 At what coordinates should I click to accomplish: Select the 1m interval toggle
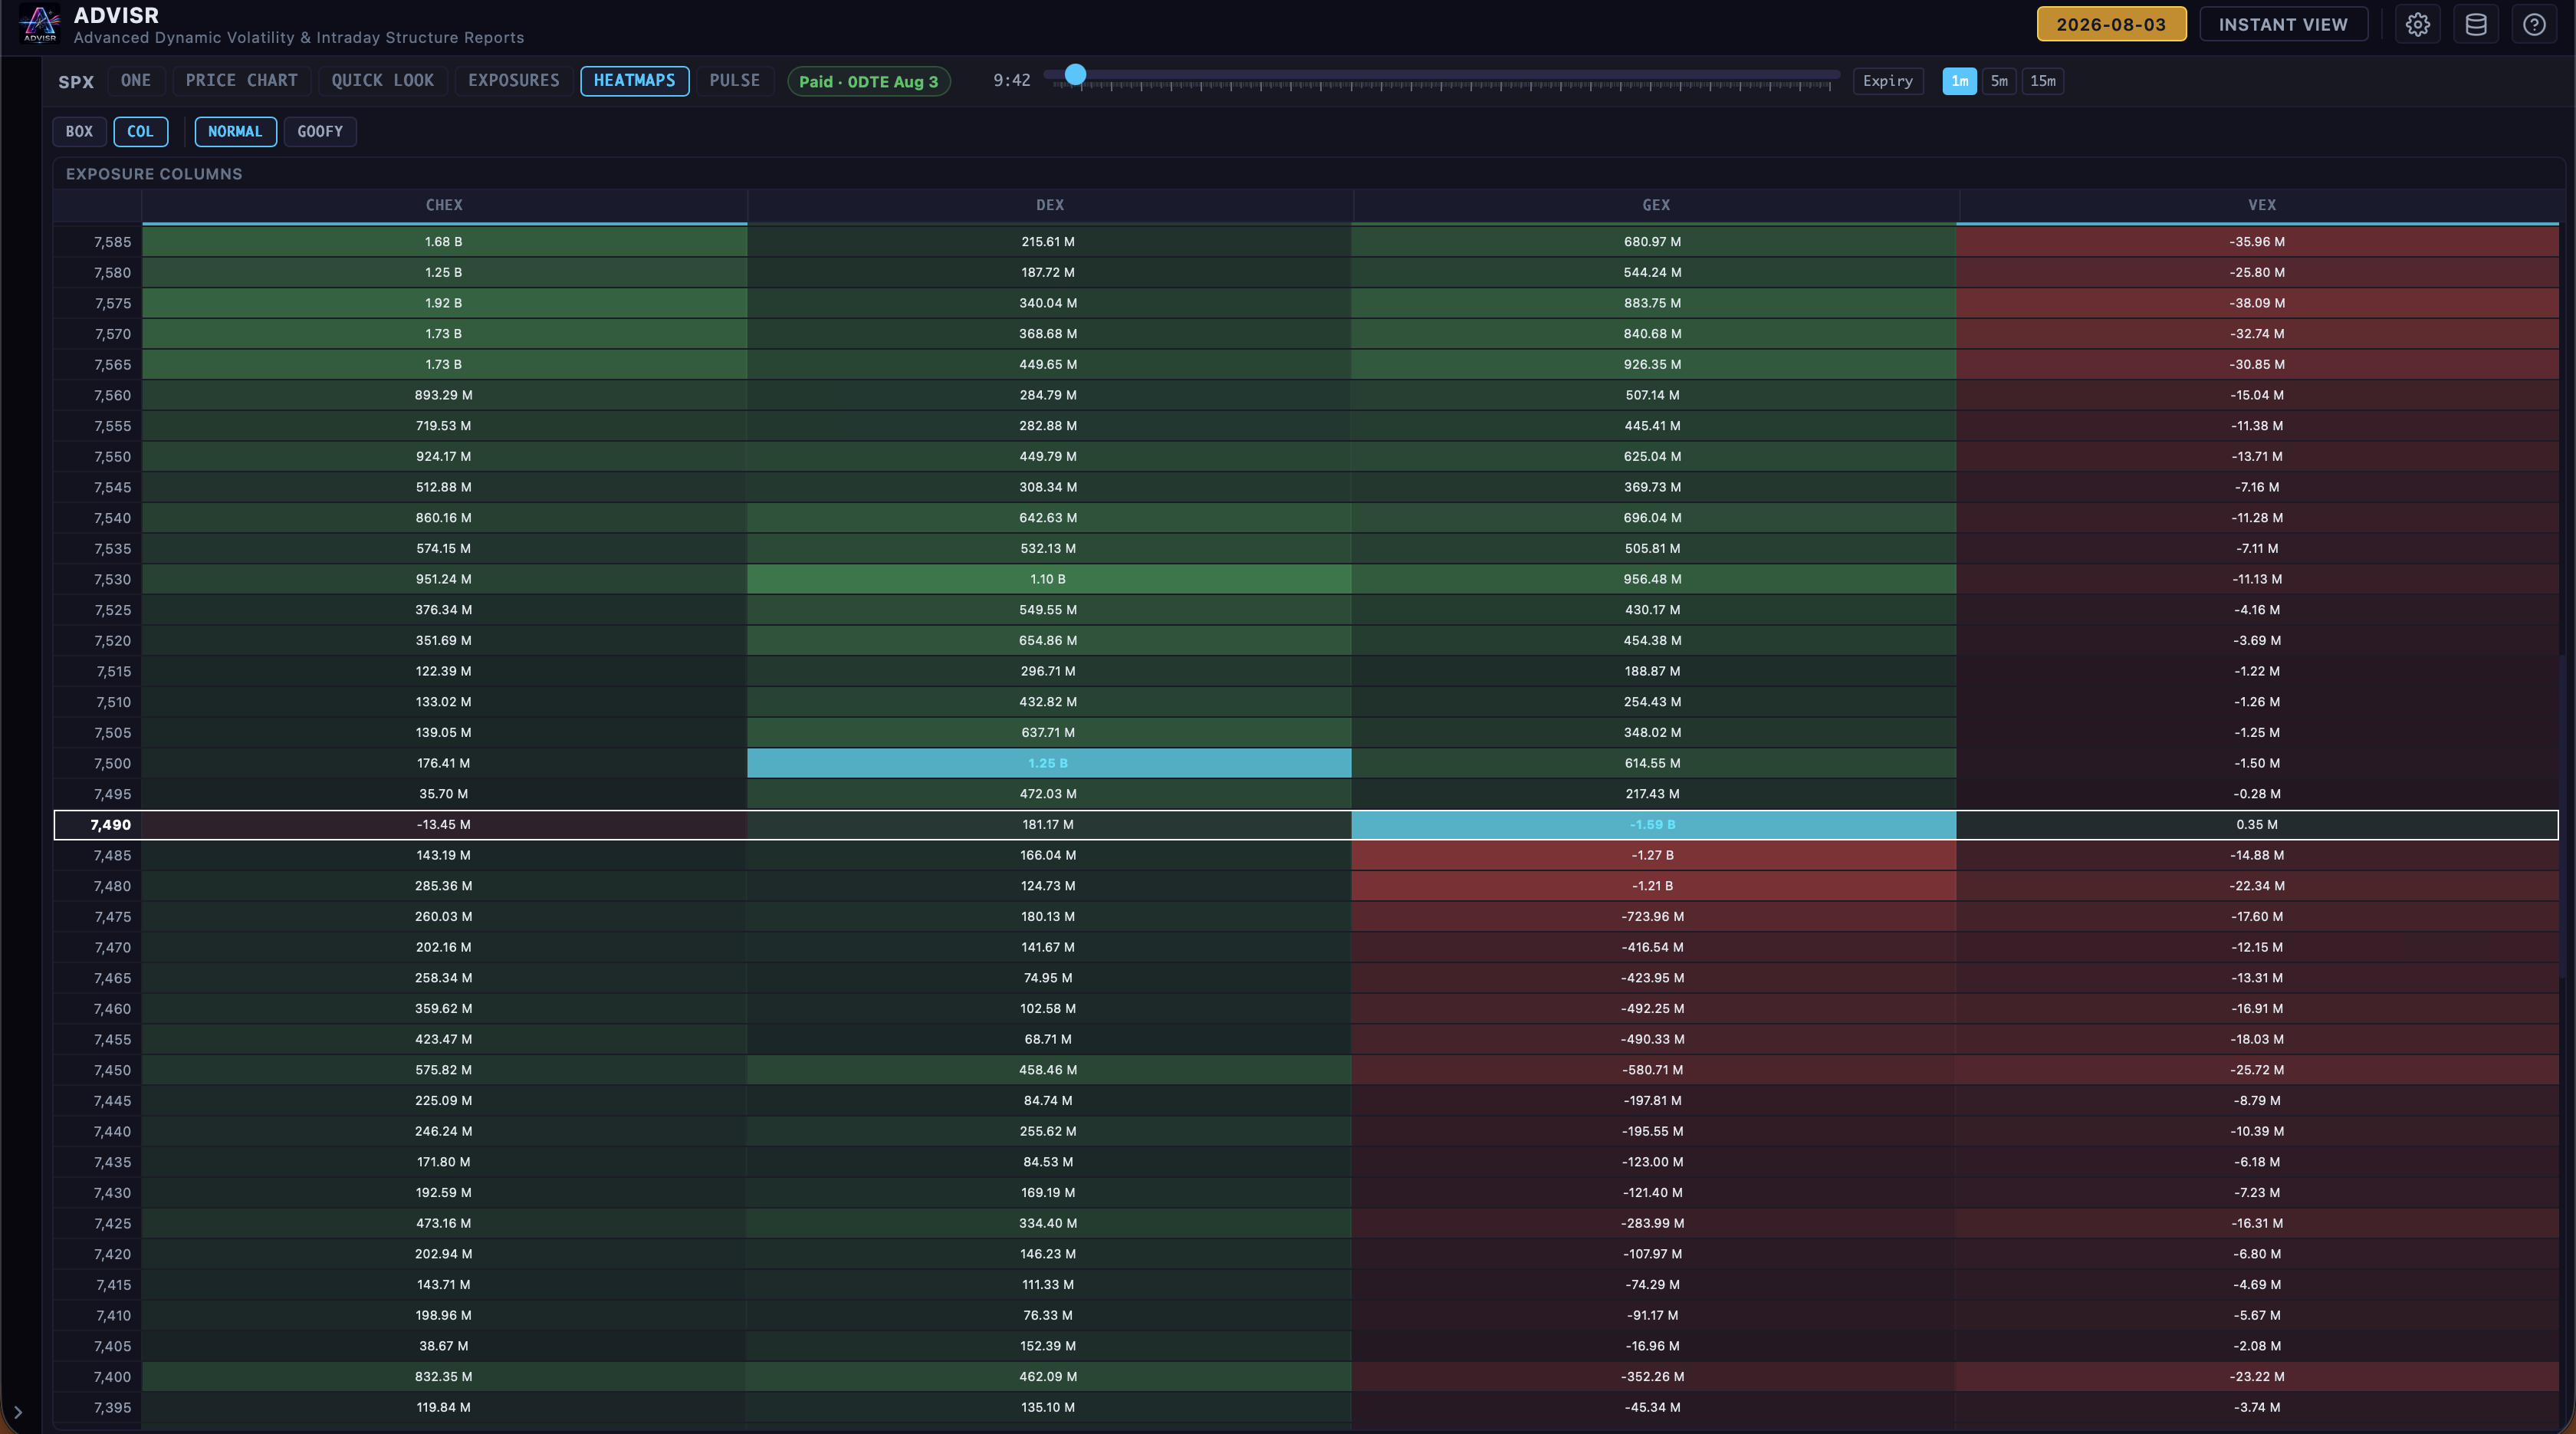click(1959, 81)
